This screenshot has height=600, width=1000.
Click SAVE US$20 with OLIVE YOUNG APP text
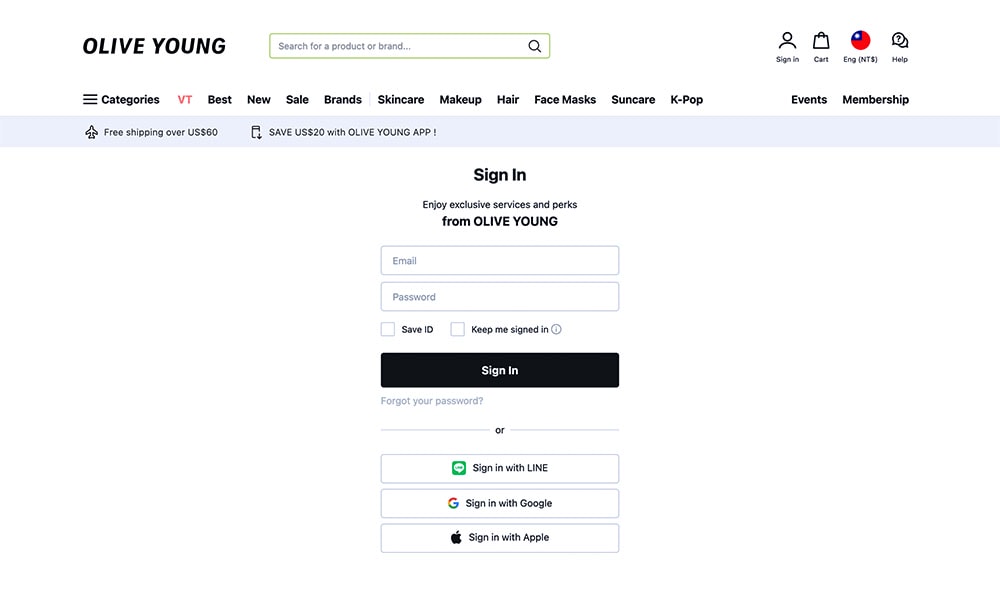click(x=353, y=132)
